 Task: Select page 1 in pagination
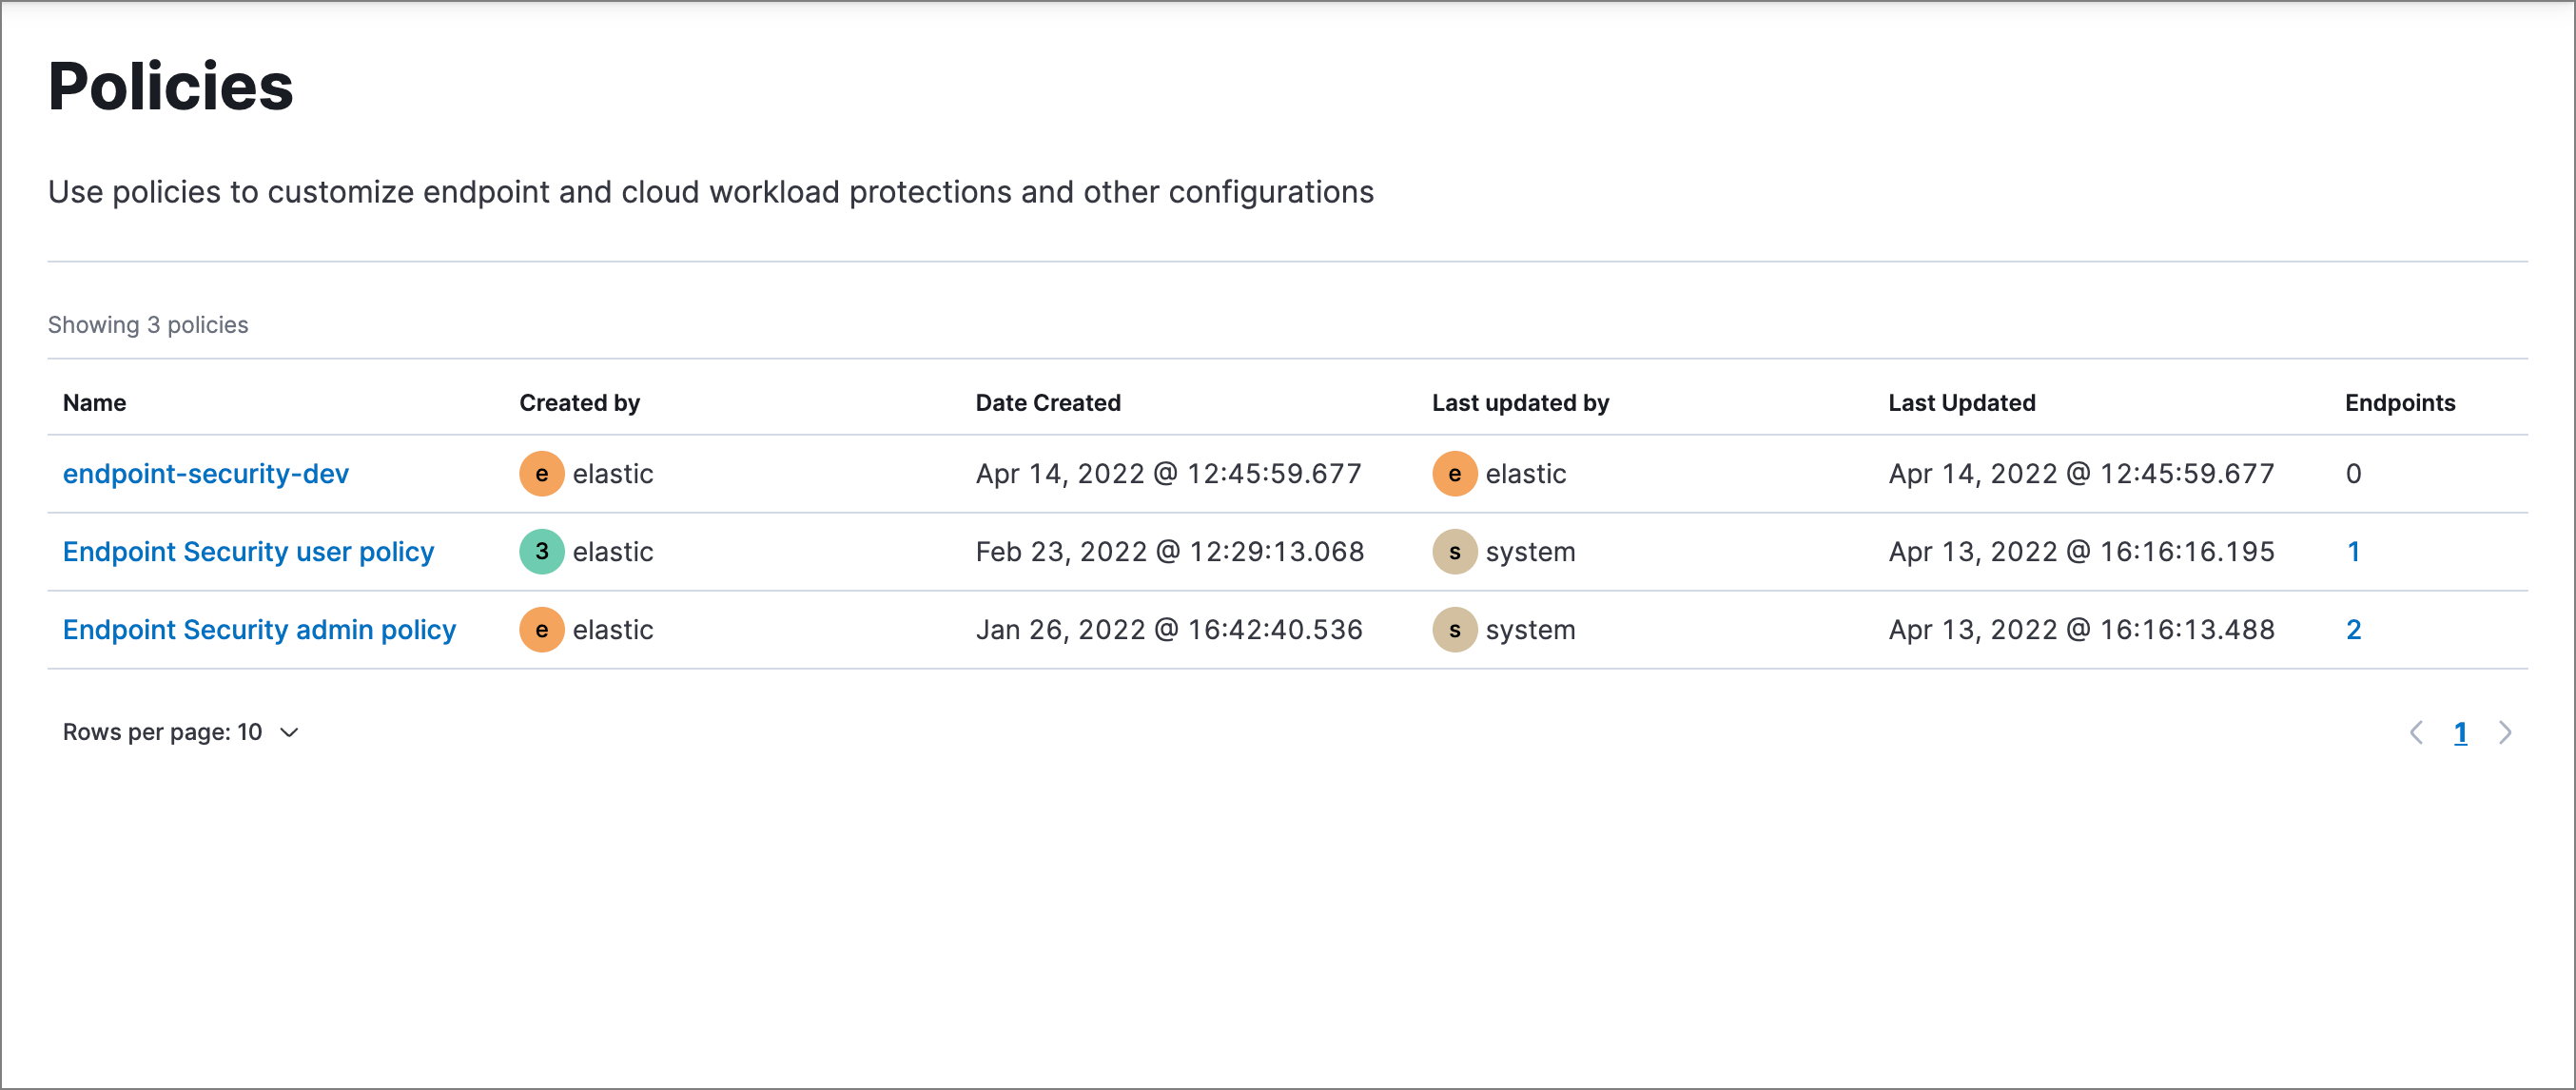click(x=2460, y=733)
